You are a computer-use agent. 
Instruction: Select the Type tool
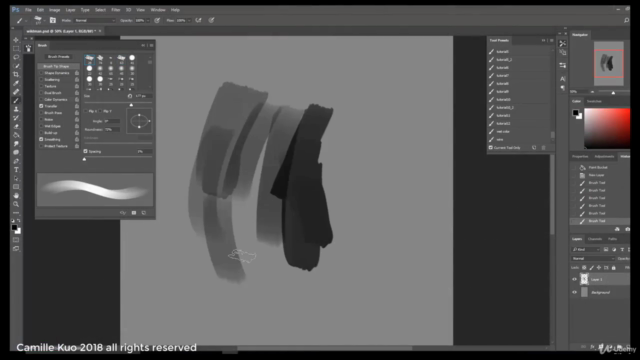click(x=16, y=170)
